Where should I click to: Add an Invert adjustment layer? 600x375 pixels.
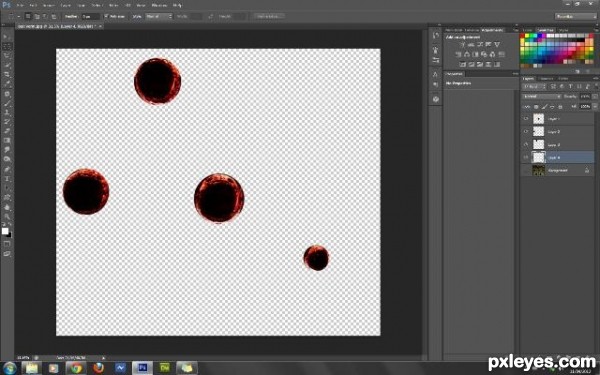point(462,64)
